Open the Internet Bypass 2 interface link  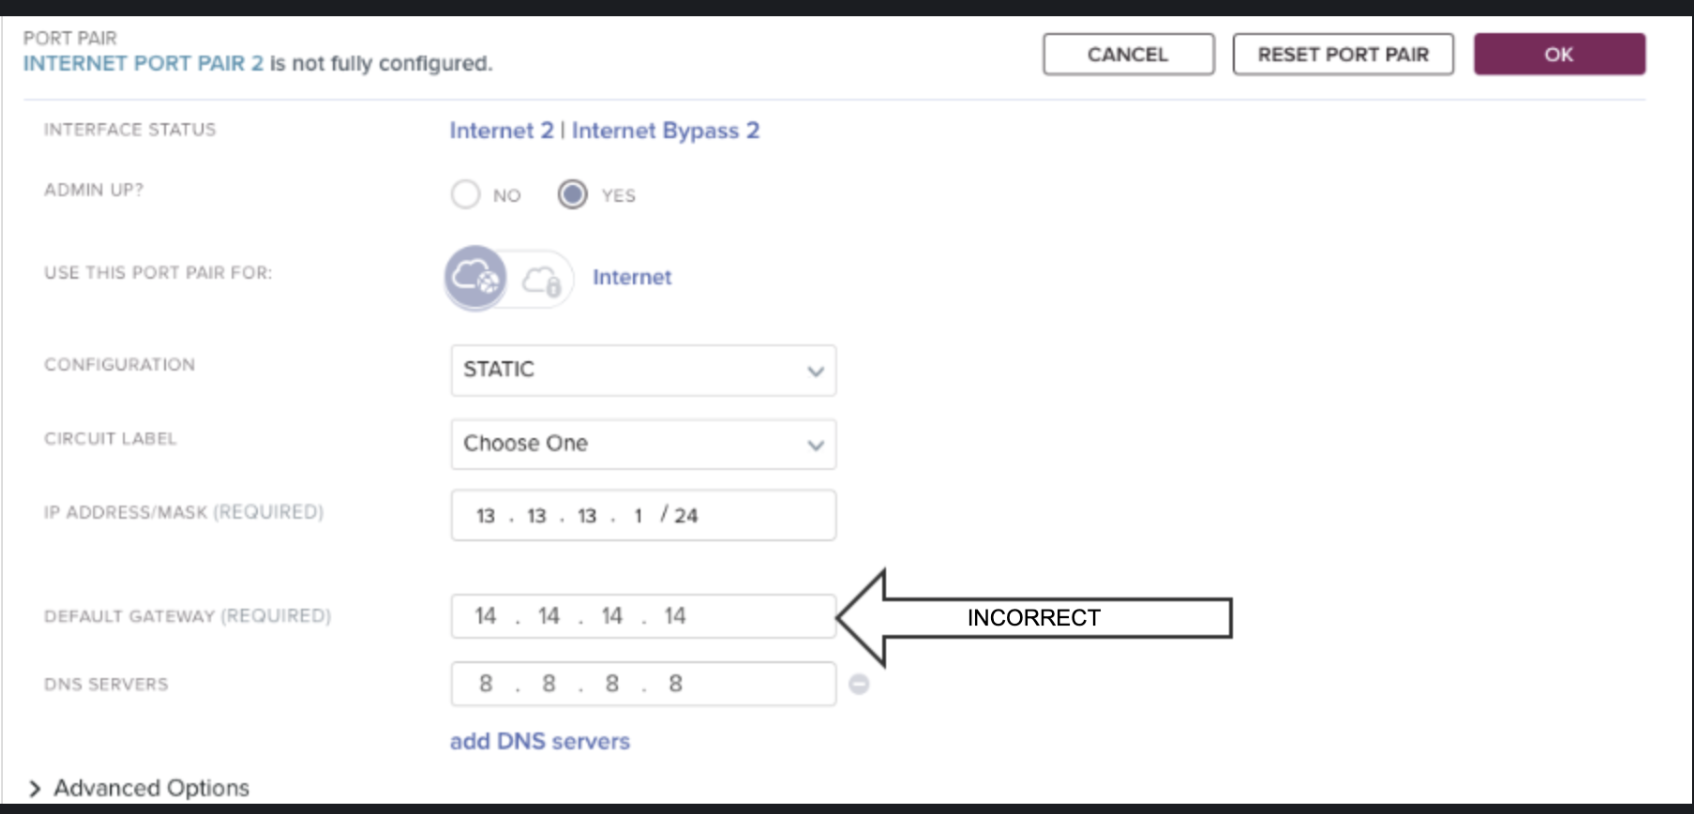tap(666, 131)
